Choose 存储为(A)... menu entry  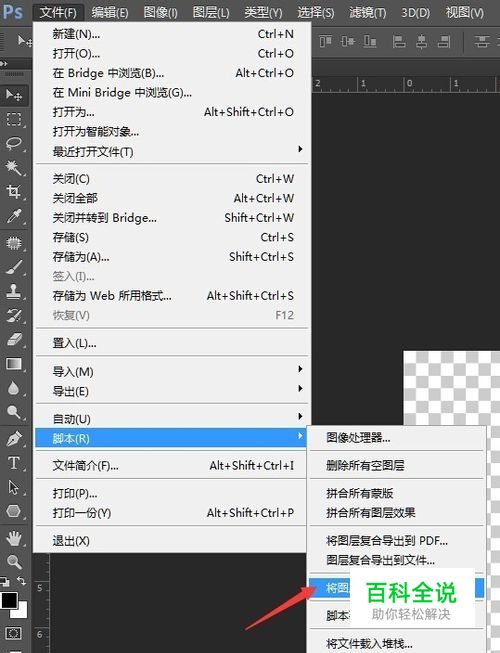(x=172, y=257)
